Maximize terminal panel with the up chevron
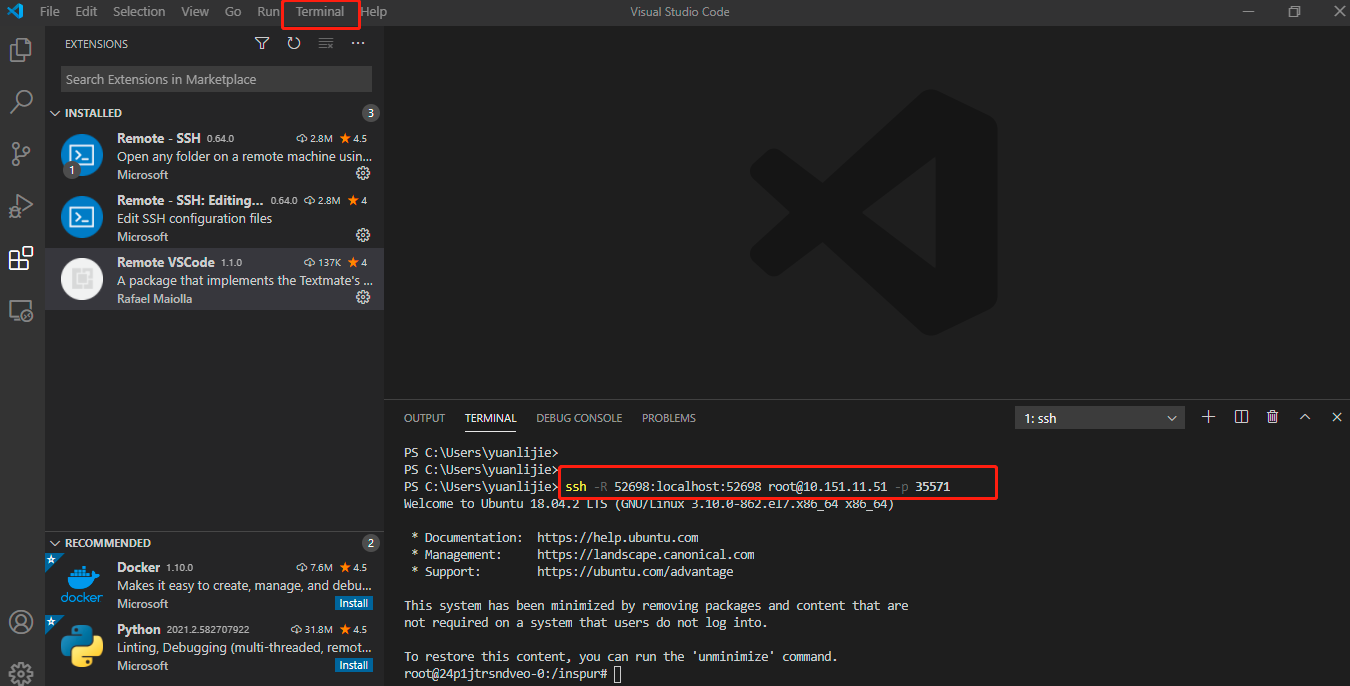 pos(1304,417)
